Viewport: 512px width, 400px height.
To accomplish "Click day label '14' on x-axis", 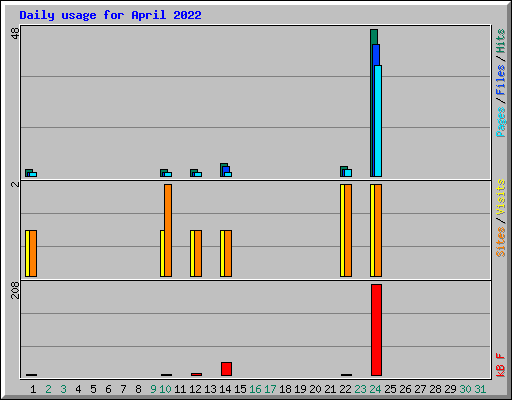I will [x=225, y=389].
